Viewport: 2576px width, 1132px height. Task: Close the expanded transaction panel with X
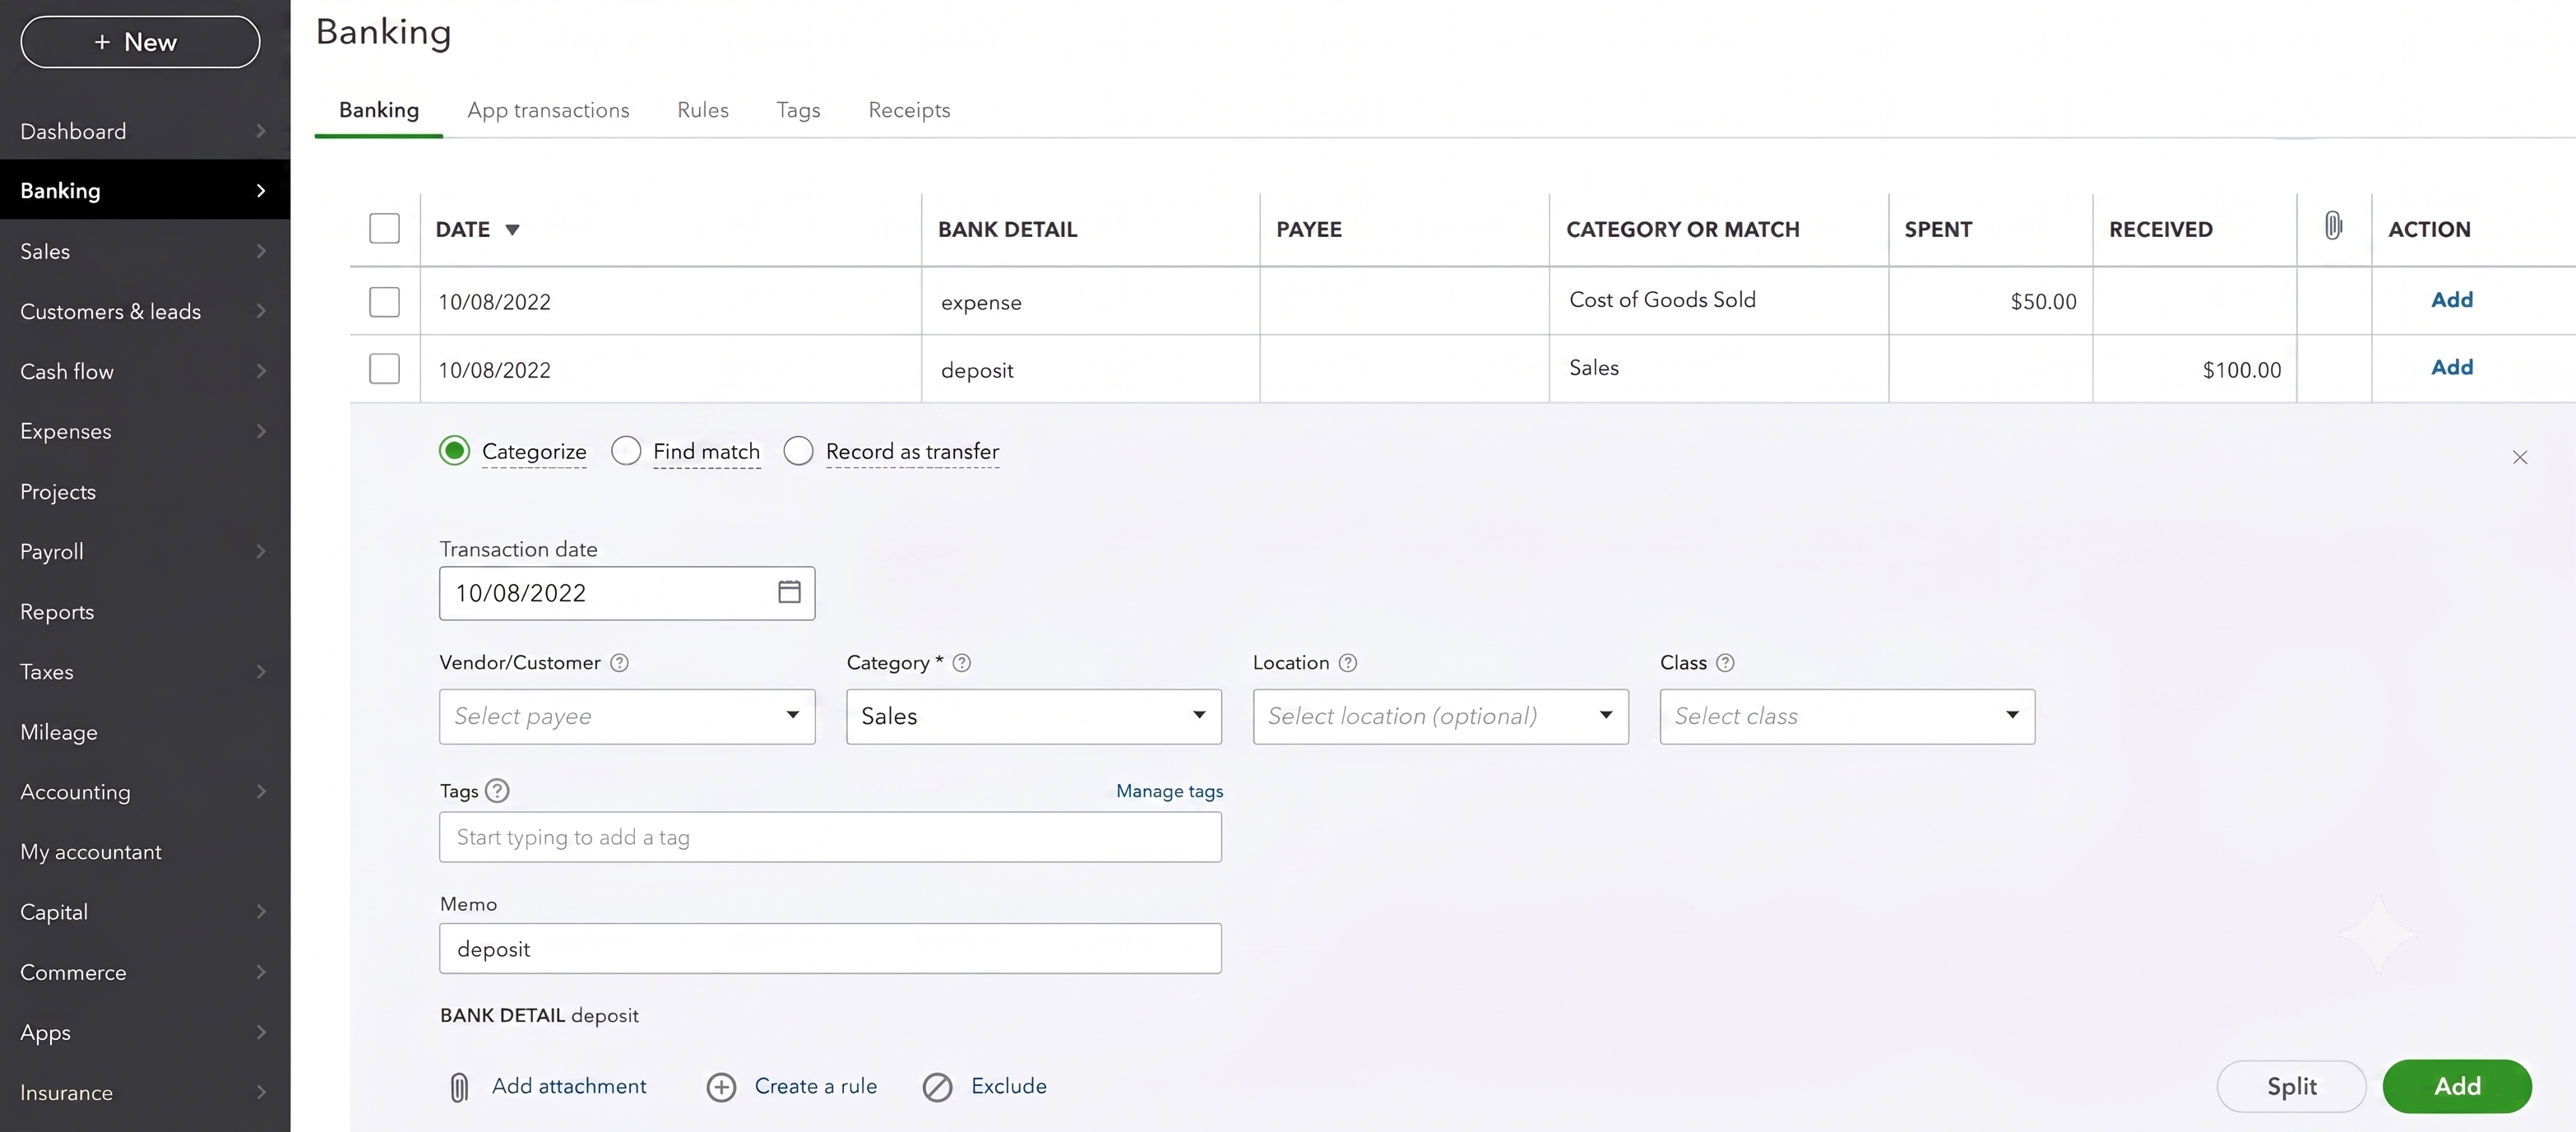coord(2519,457)
